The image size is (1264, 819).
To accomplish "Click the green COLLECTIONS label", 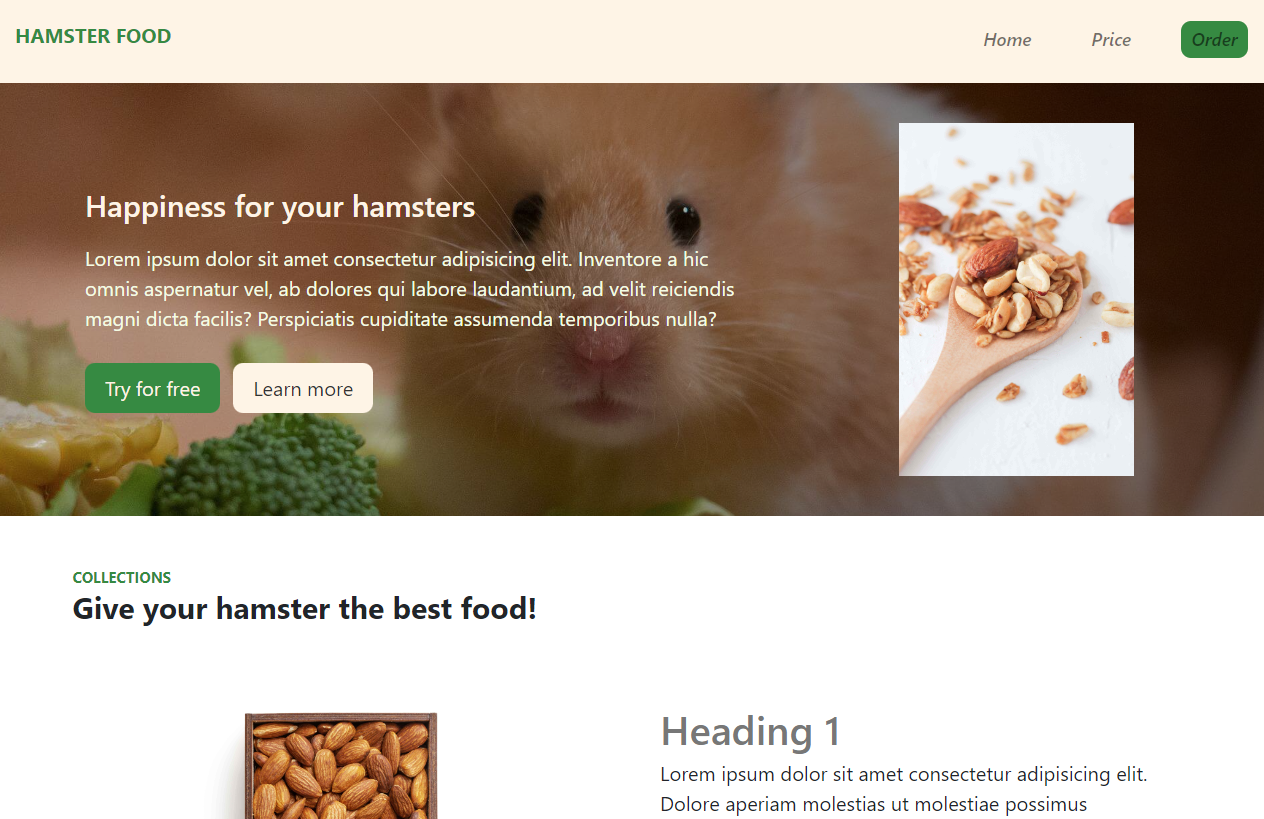I will click(x=122, y=578).
